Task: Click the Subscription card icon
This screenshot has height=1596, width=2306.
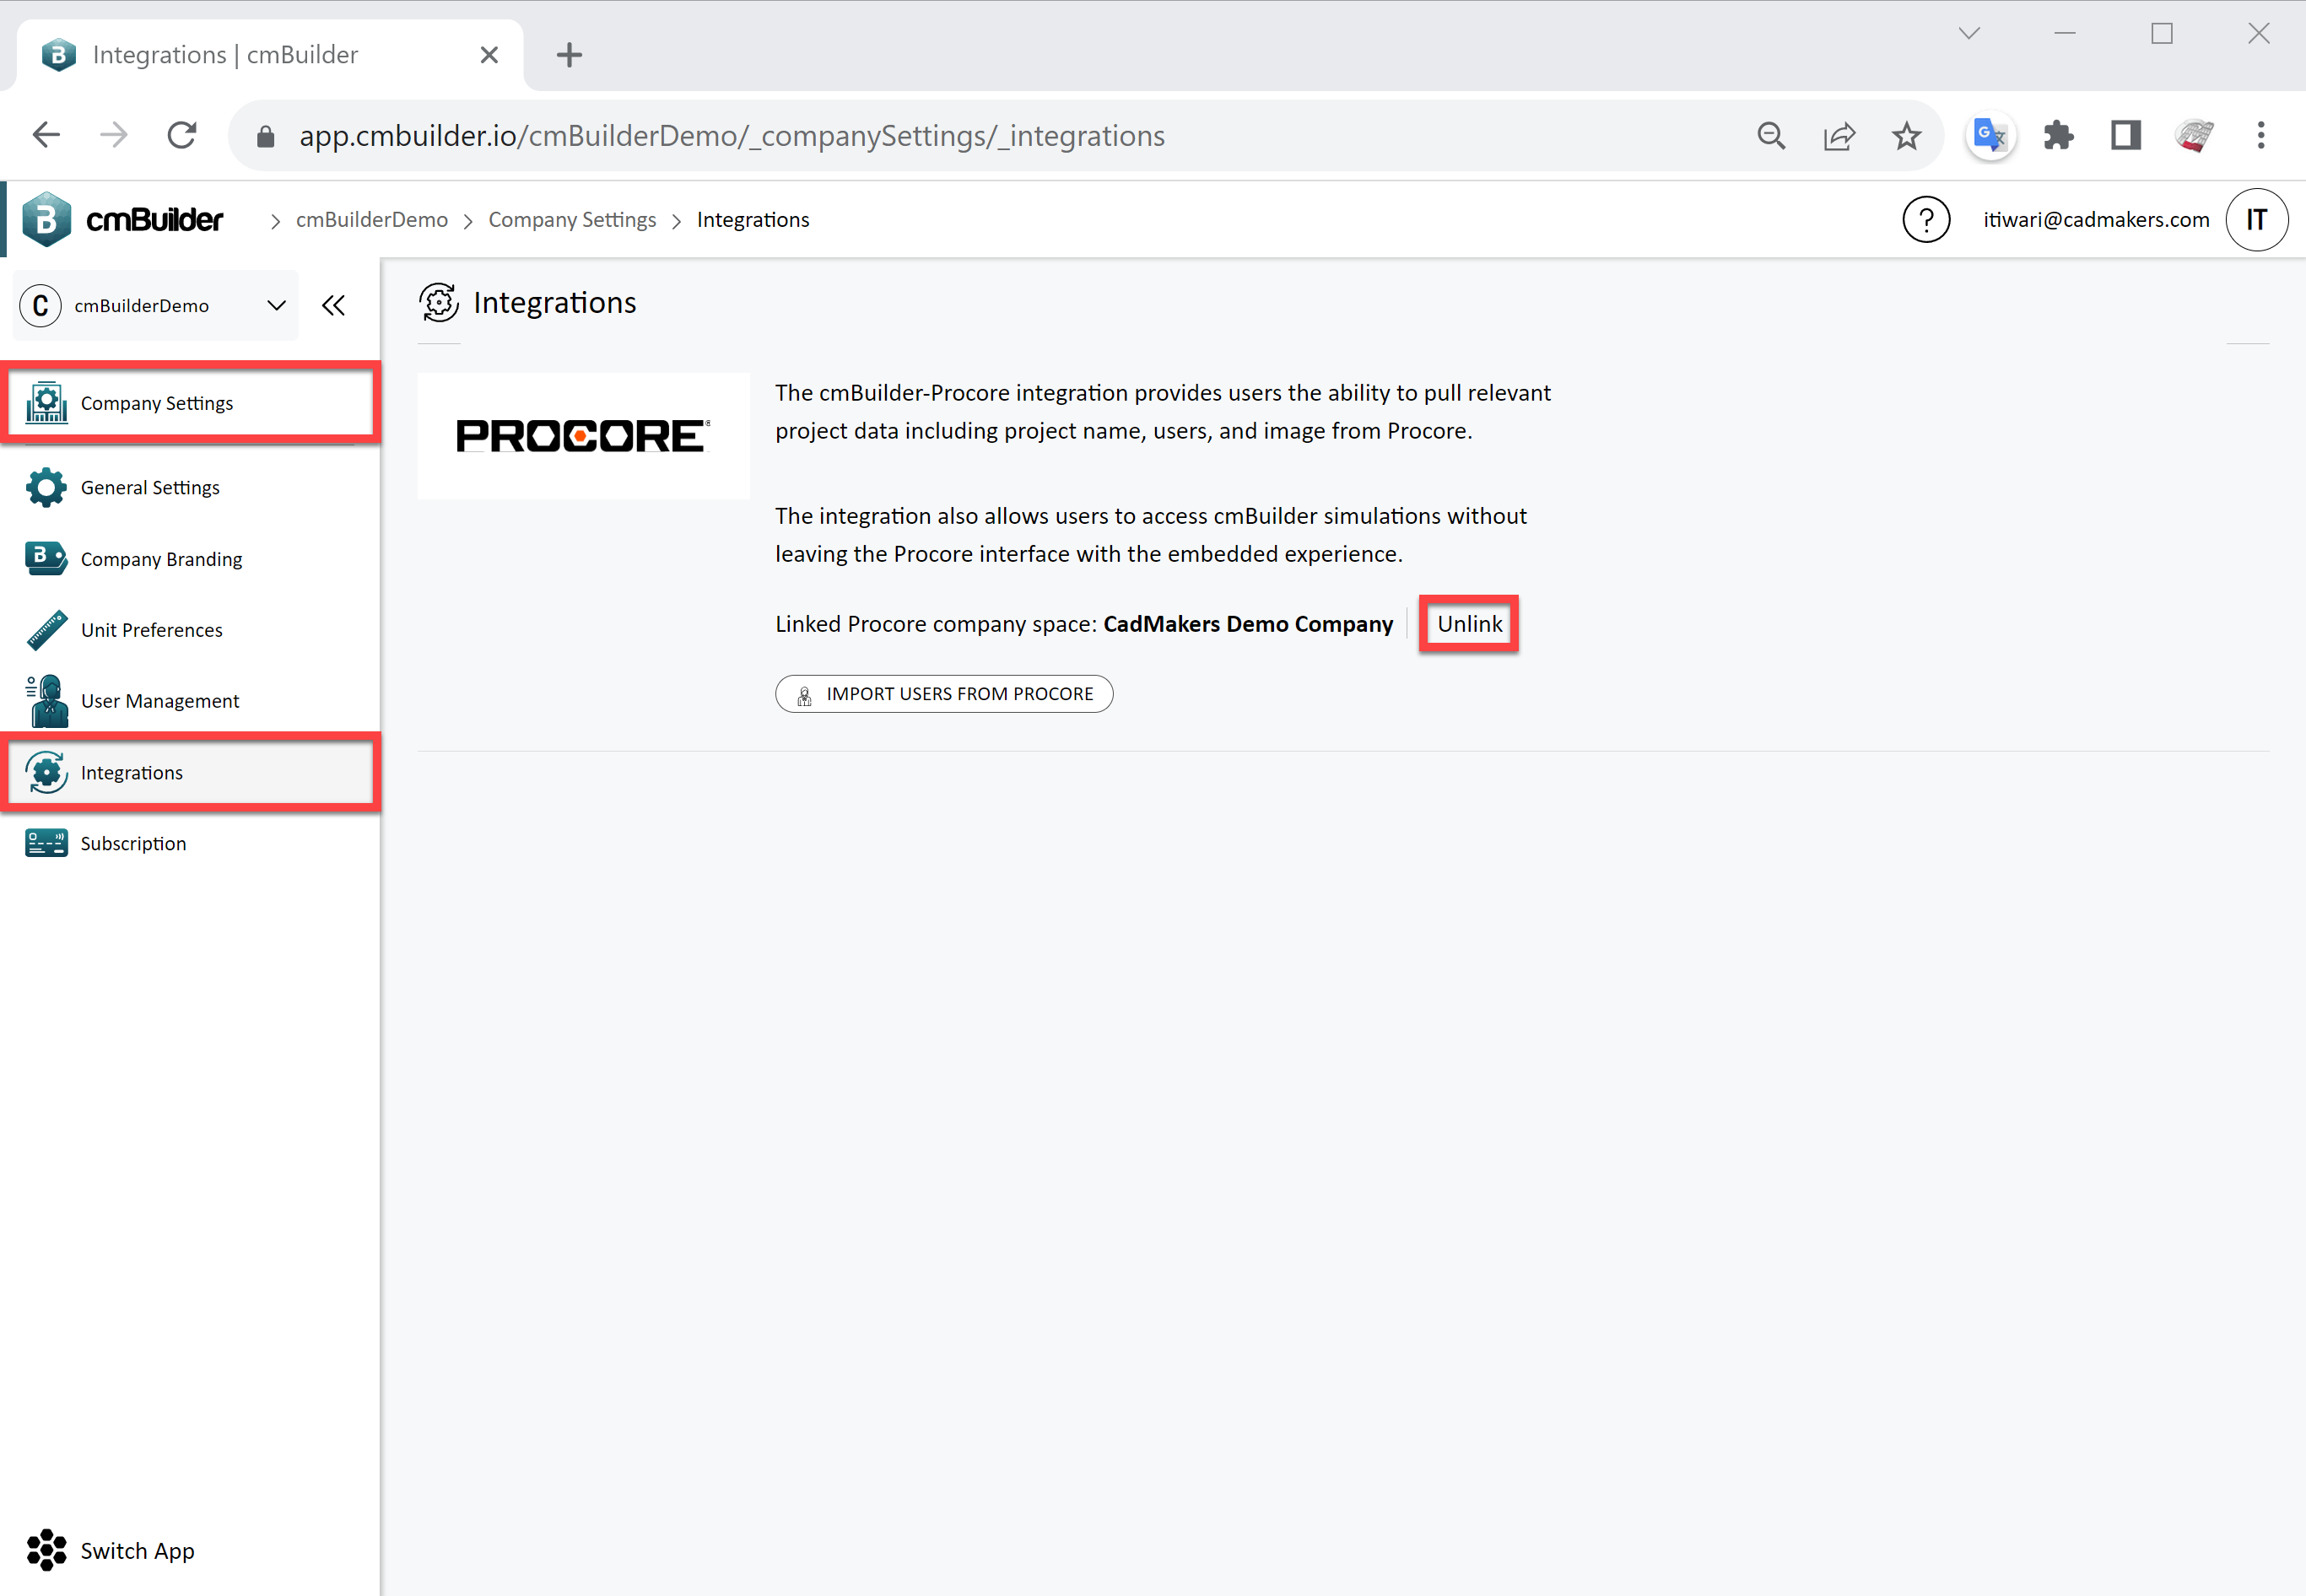Action: point(47,843)
